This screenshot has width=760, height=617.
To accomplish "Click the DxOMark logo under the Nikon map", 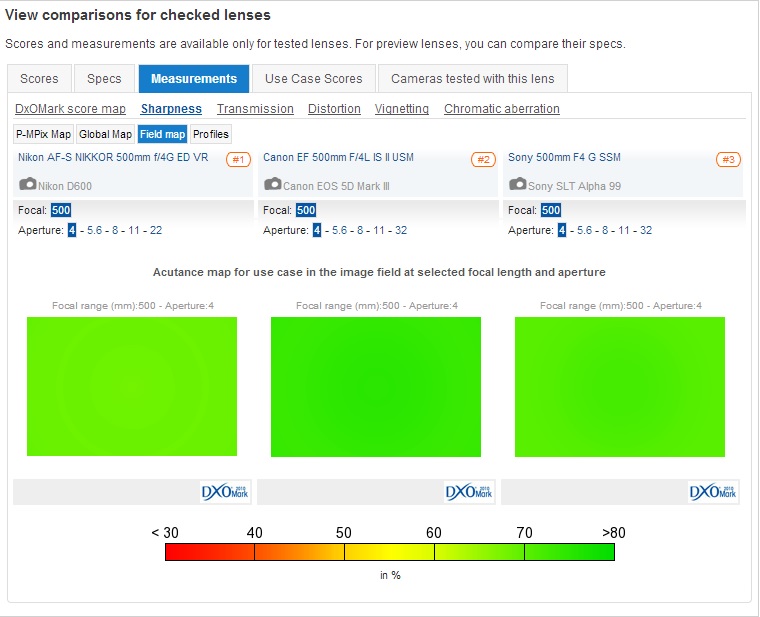I will click(225, 492).
